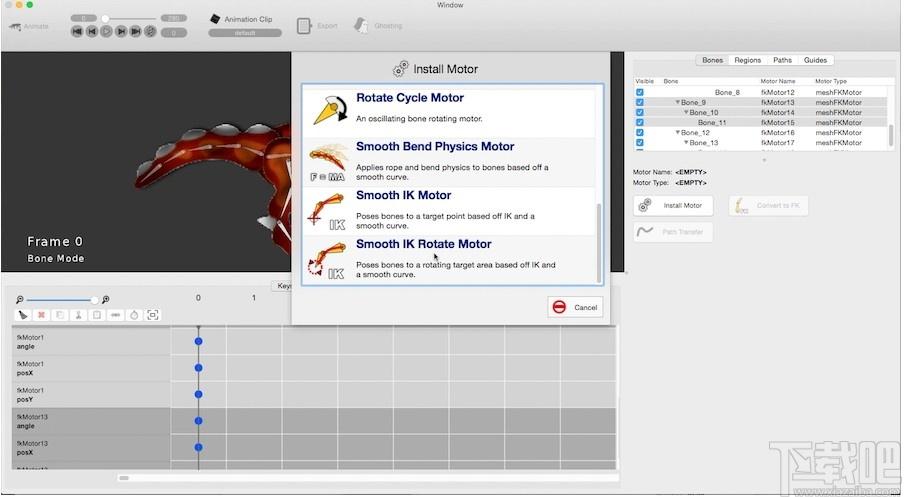Screen dimensions: 904x497
Task: Toggle the Bone_10 visible checkbox
Action: coord(639,112)
